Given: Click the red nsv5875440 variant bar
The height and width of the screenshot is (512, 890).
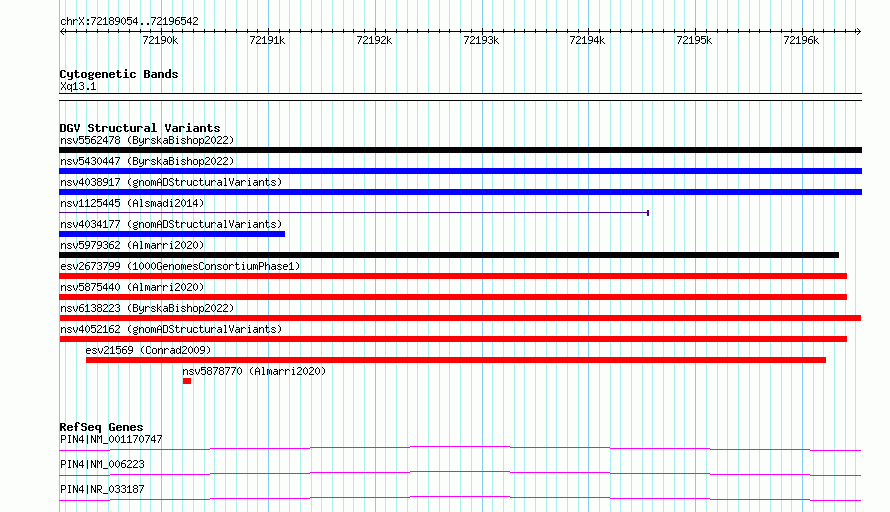Looking at the screenshot, I should point(453,297).
